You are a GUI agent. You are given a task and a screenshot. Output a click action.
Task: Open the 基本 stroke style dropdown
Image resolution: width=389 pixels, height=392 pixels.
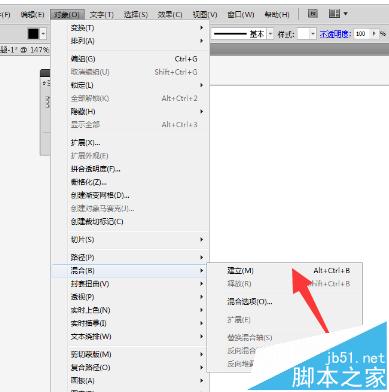pyautogui.click(x=270, y=34)
